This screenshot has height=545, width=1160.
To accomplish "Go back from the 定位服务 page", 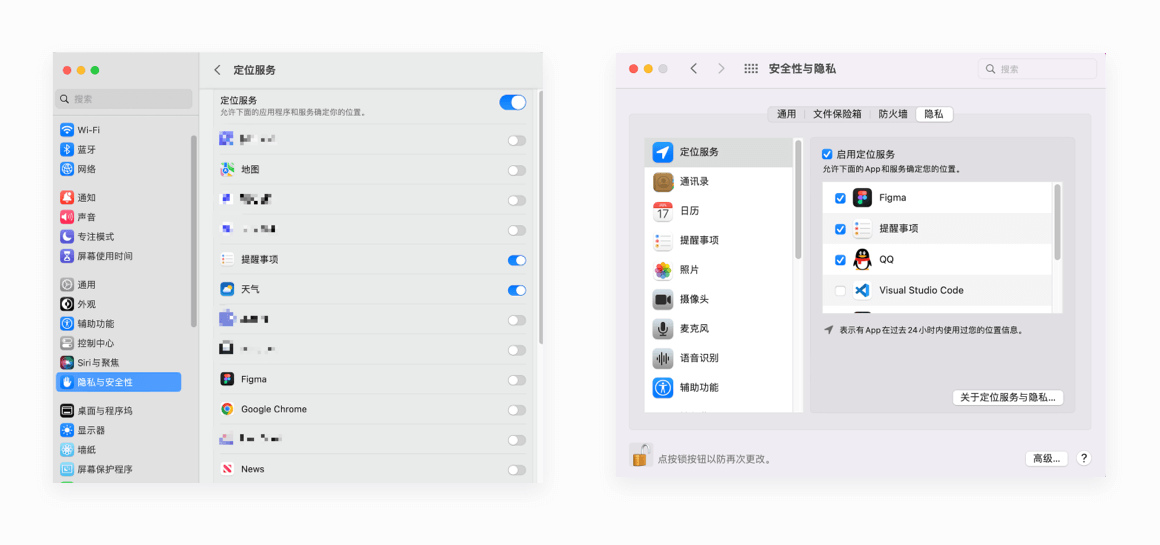I will (218, 70).
